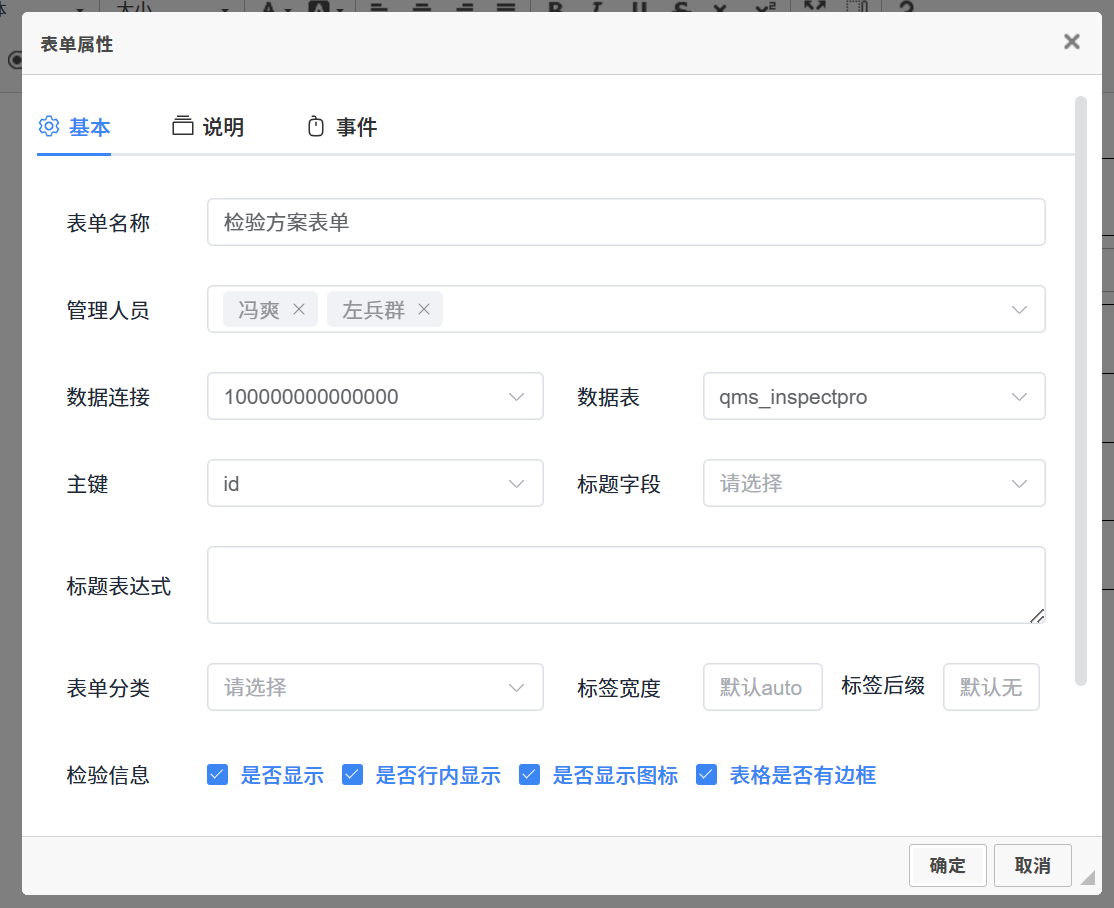Viewport: 1114px width, 908px height.
Task: Remove the 冯爽 tag from 管理人员
Action: 298,310
